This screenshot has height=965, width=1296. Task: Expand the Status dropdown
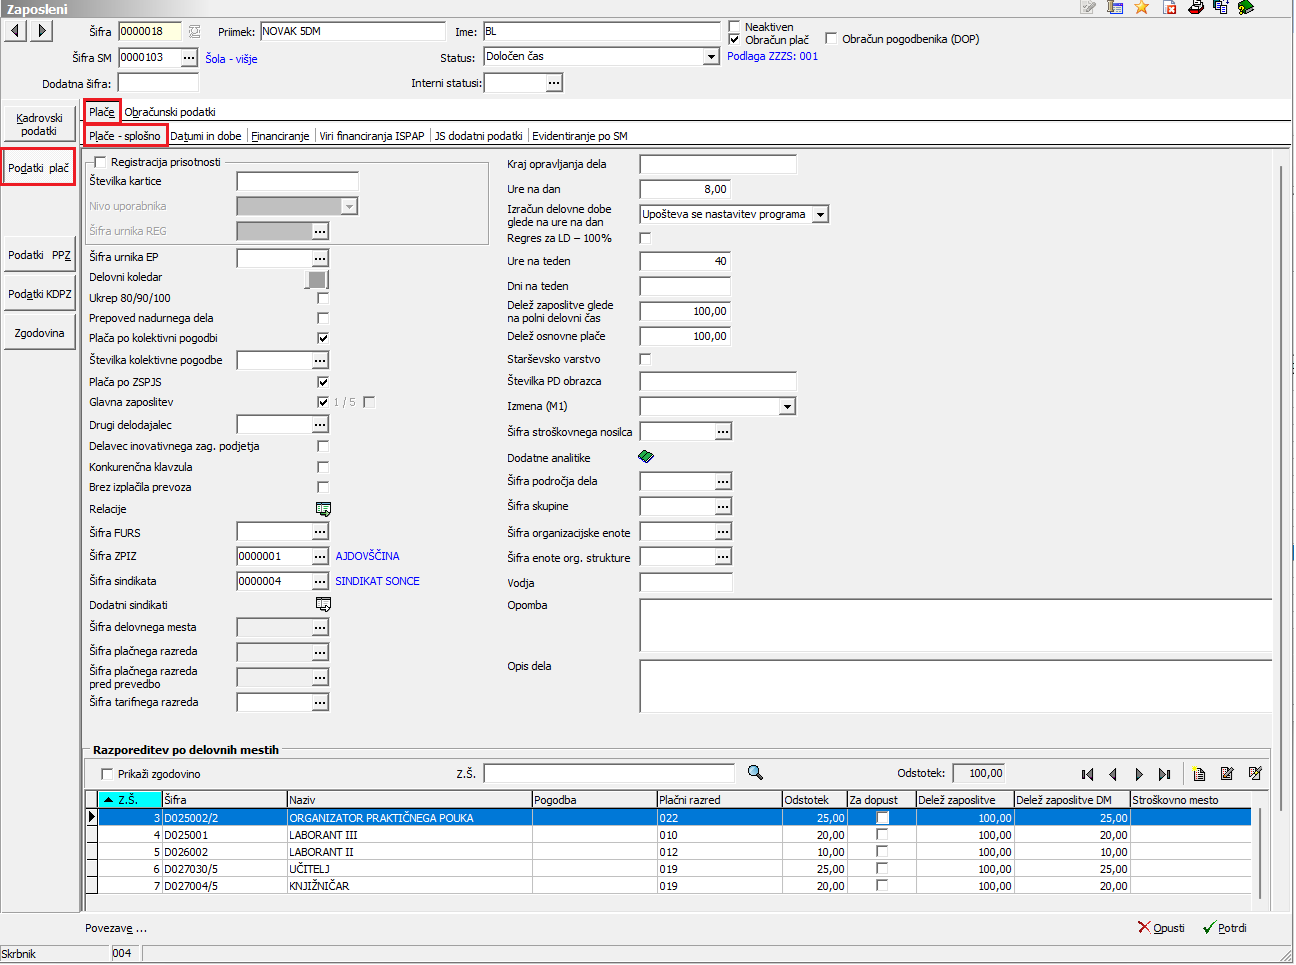(711, 57)
